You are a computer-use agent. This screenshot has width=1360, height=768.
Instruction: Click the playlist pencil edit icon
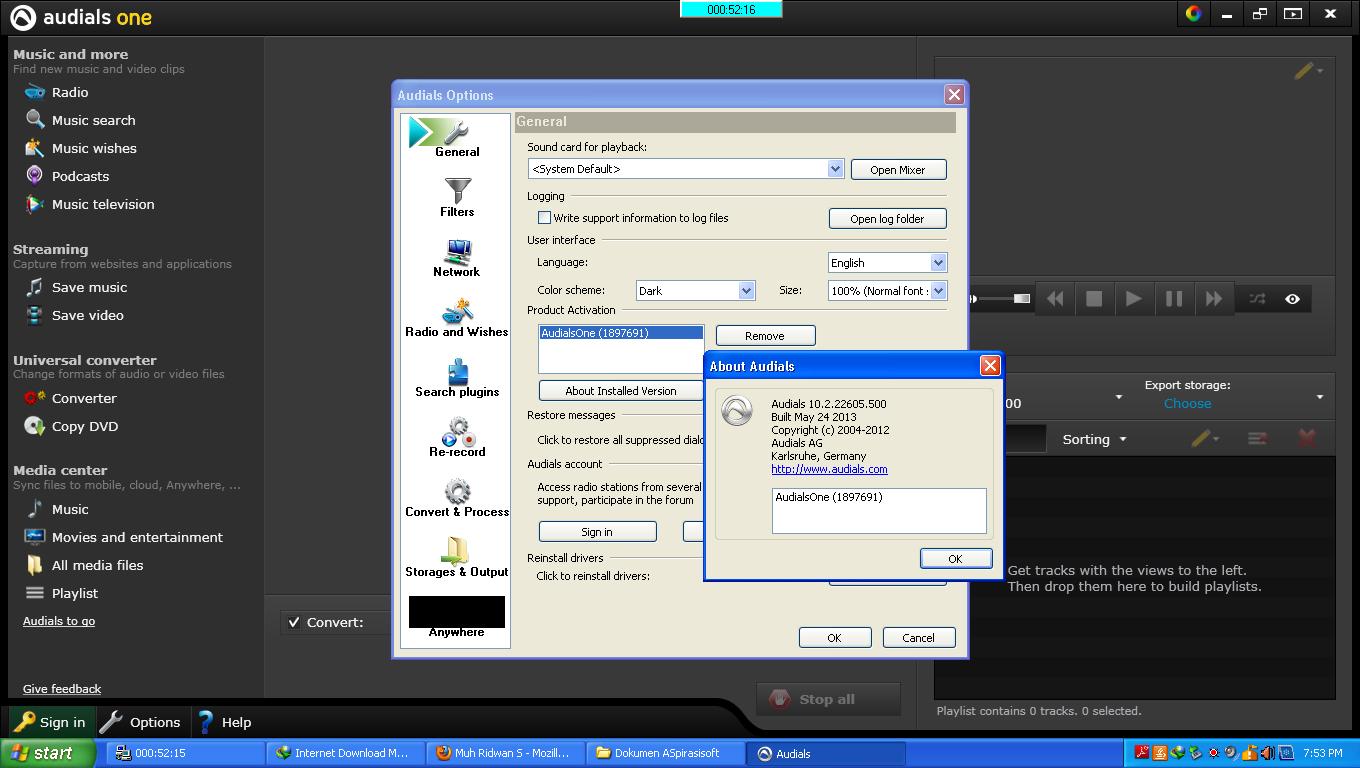click(1201, 439)
